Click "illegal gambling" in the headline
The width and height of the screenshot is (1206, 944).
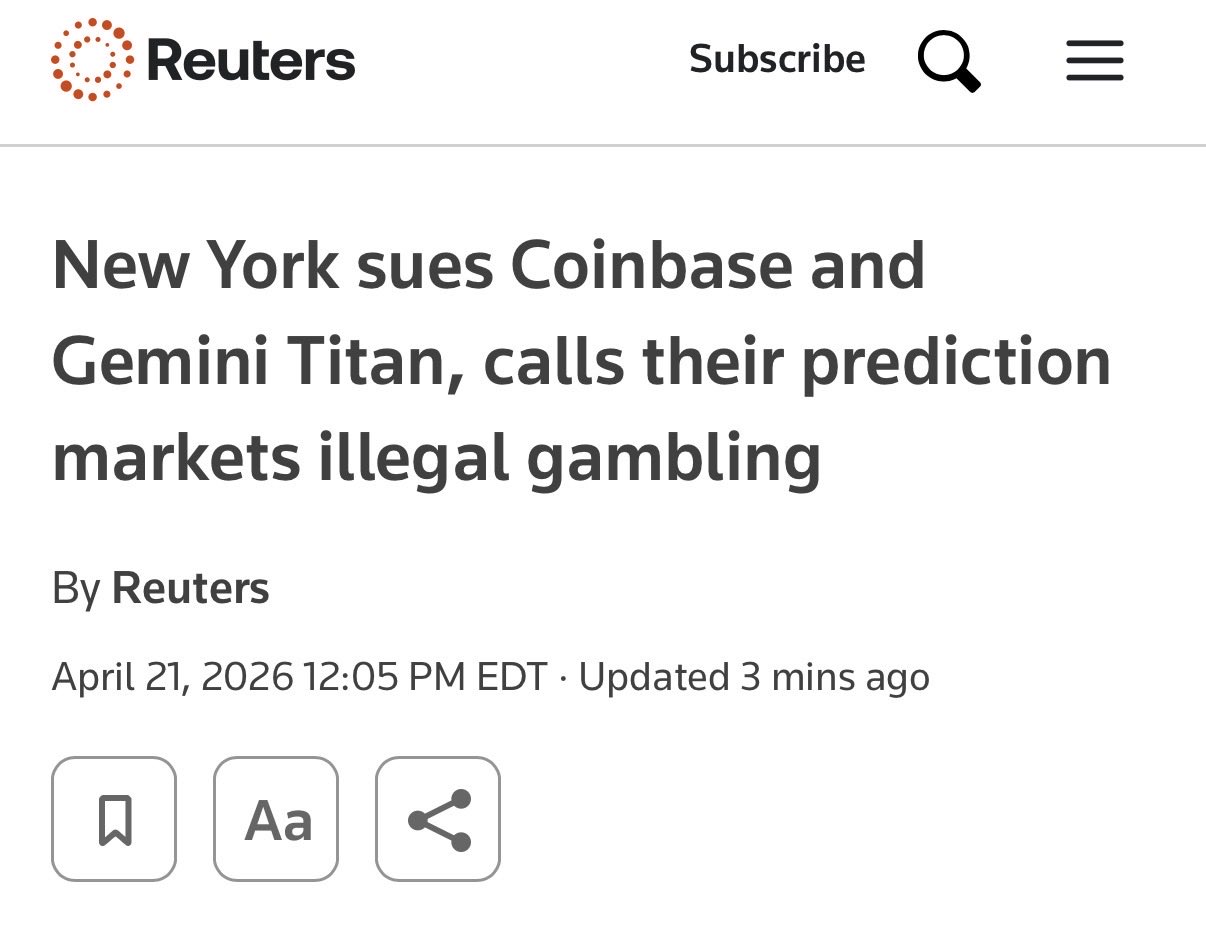[x=569, y=457]
